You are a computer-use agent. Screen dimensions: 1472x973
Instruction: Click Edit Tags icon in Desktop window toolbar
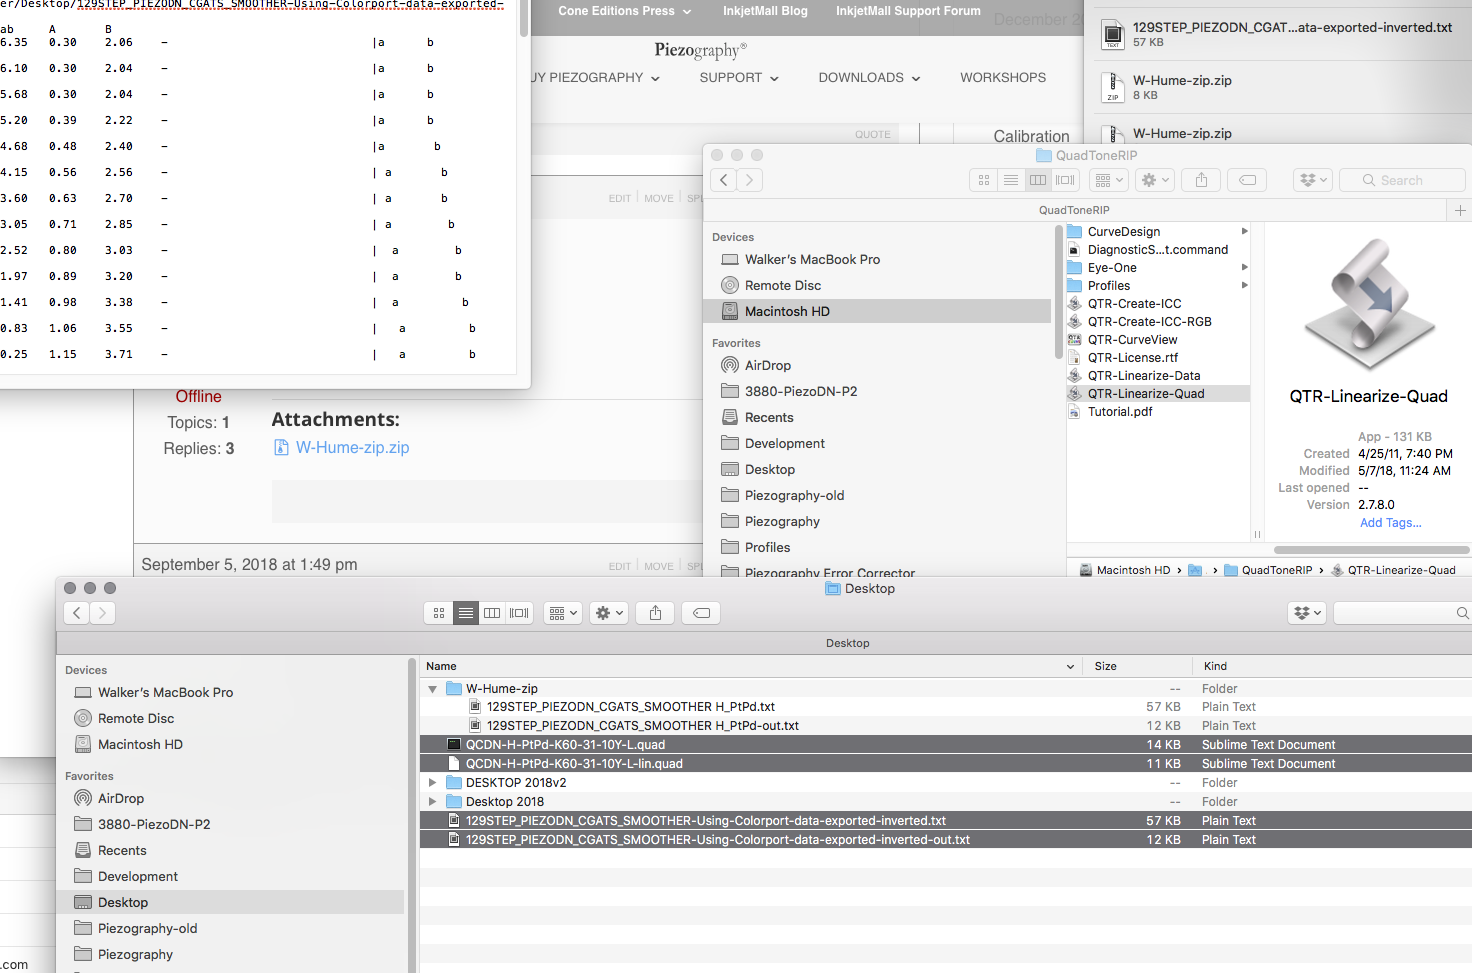tap(702, 613)
